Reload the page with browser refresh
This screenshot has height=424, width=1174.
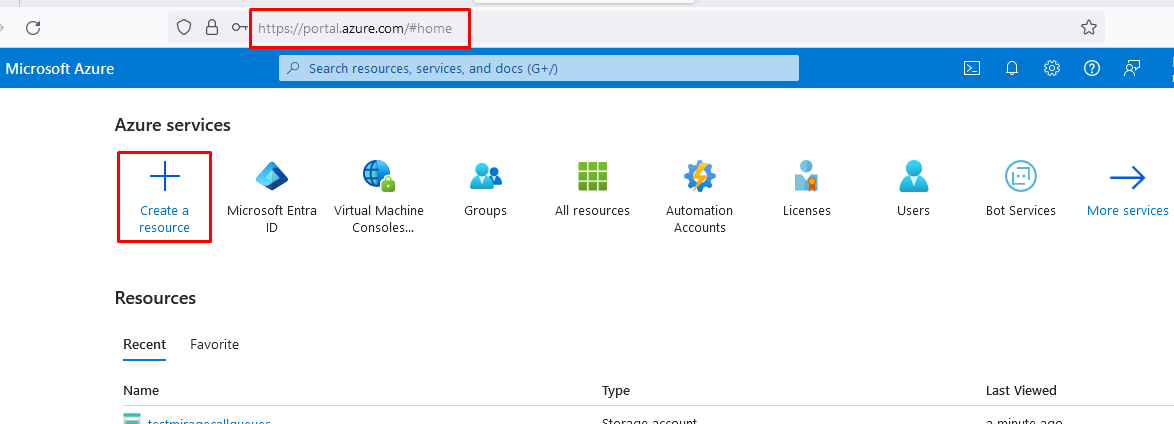point(33,28)
